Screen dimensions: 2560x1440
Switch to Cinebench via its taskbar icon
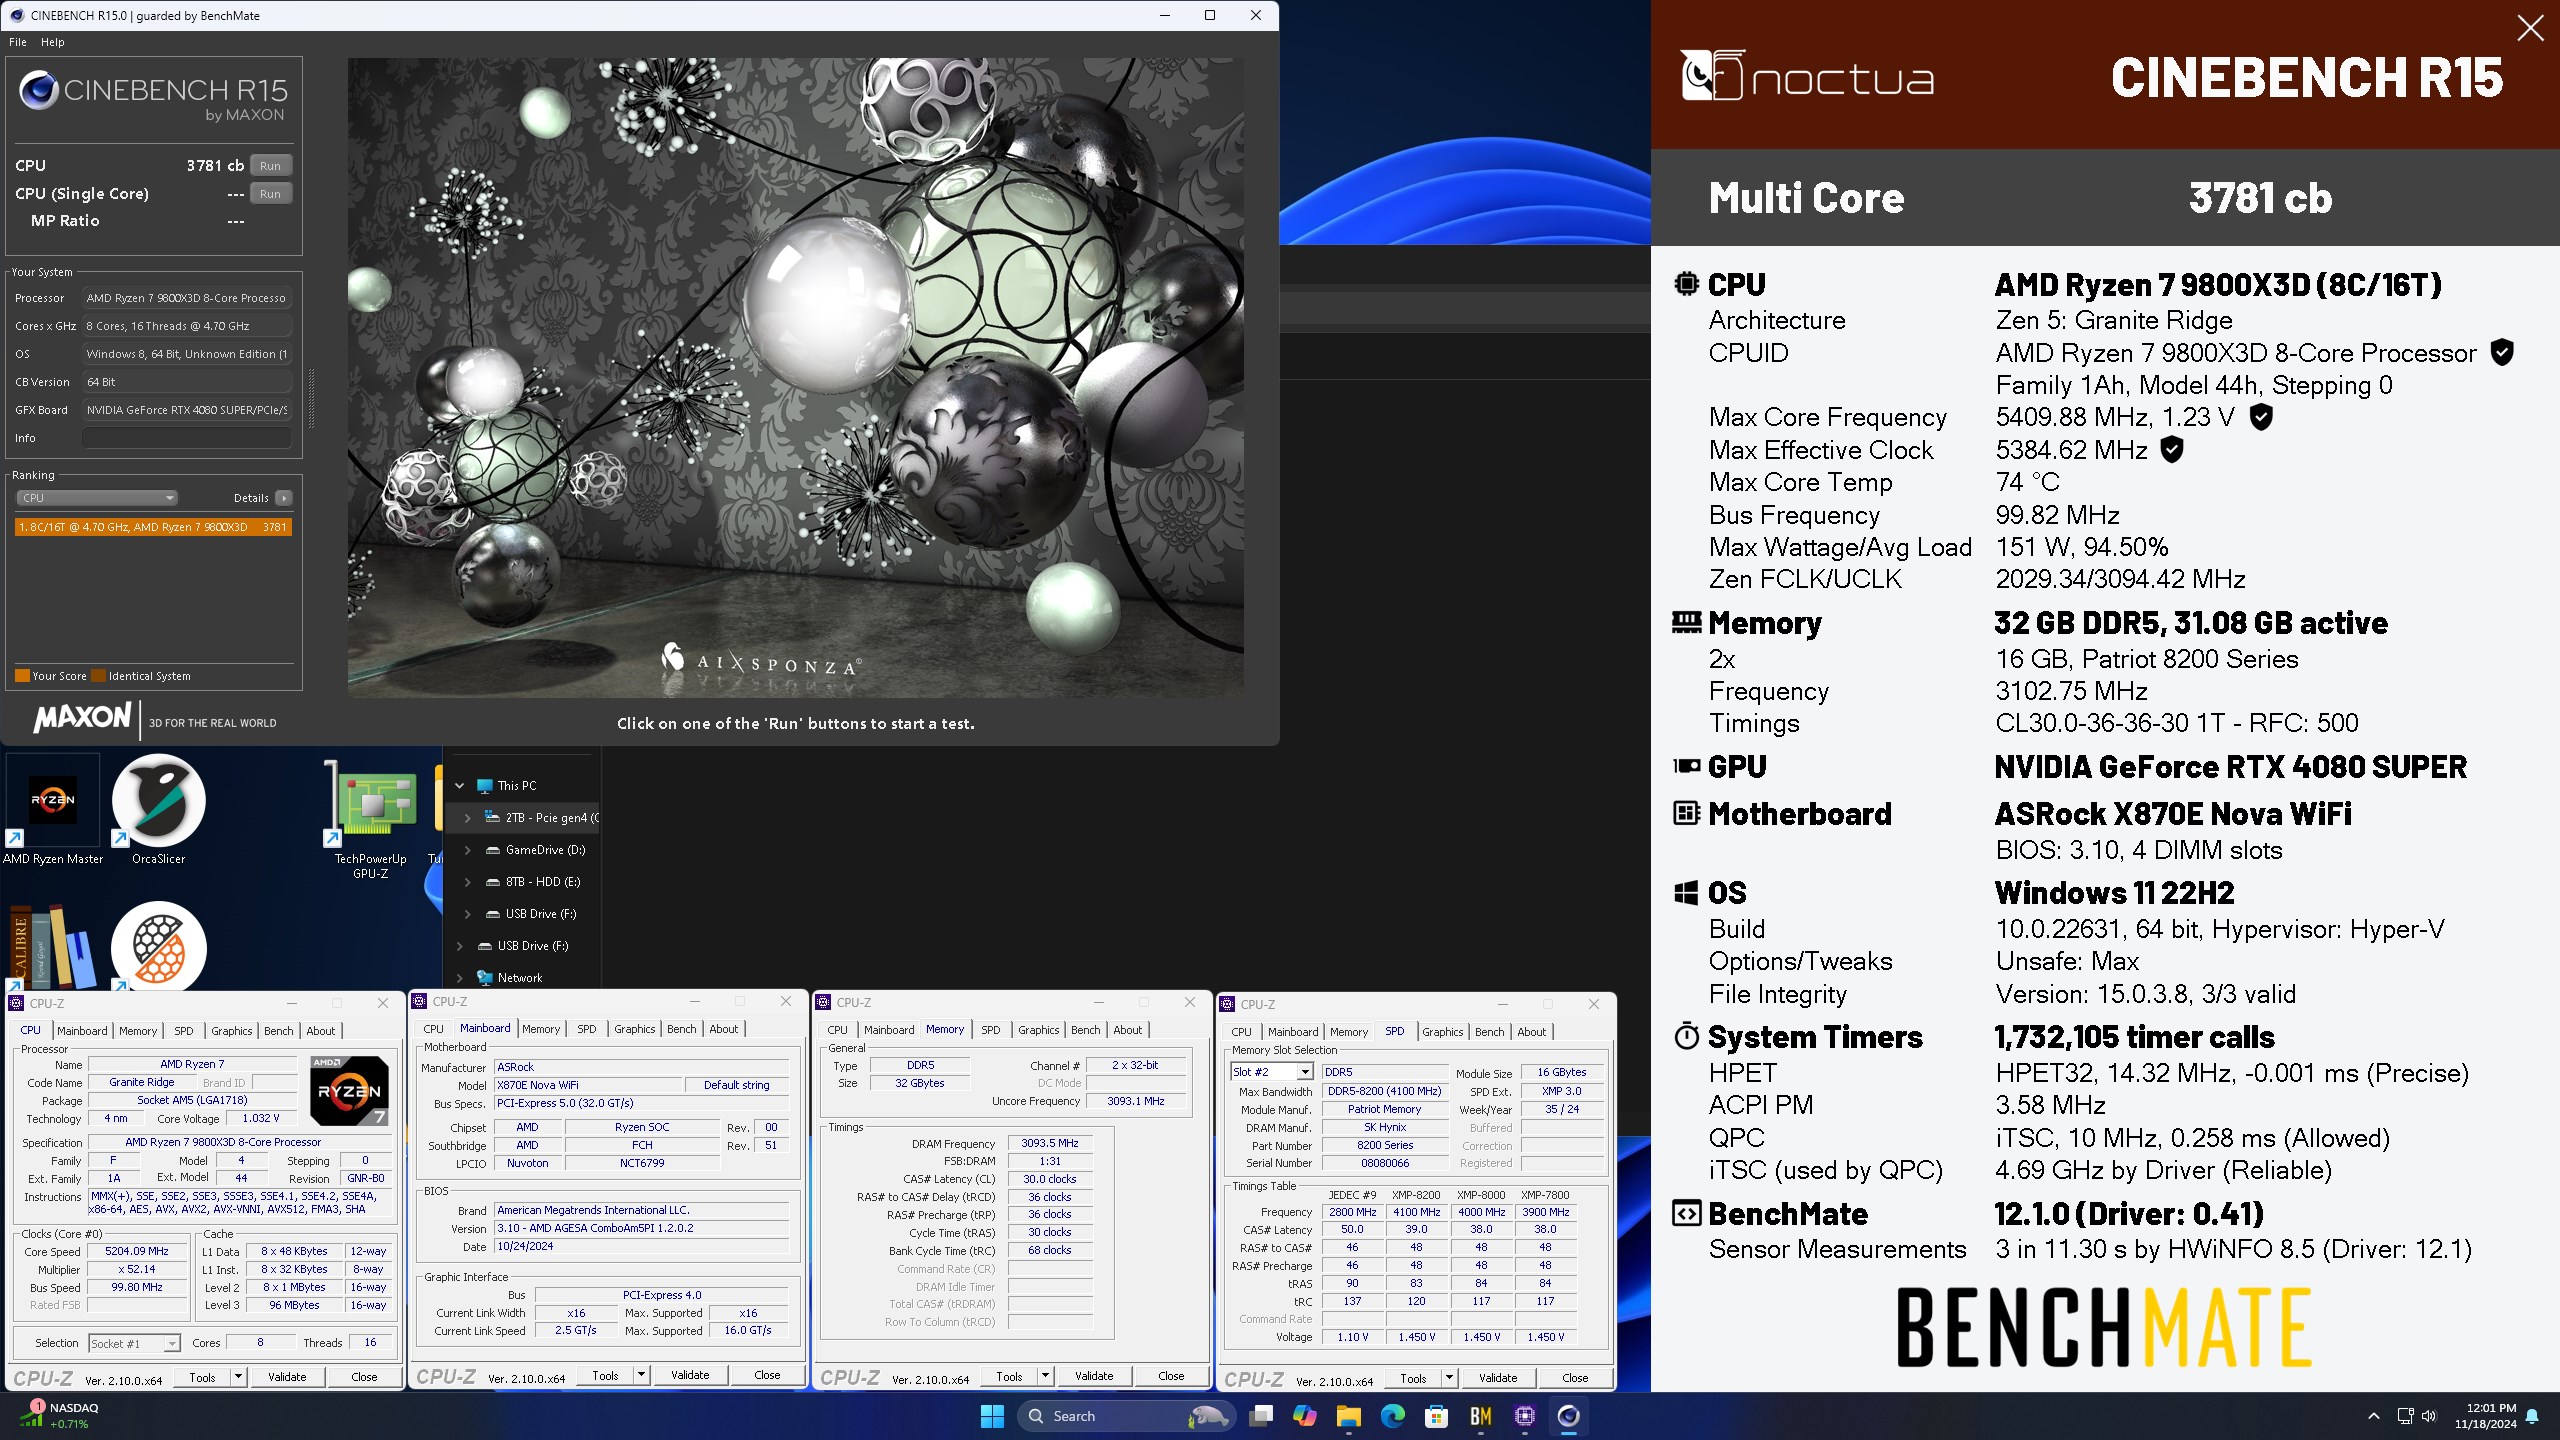tap(1569, 1416)
